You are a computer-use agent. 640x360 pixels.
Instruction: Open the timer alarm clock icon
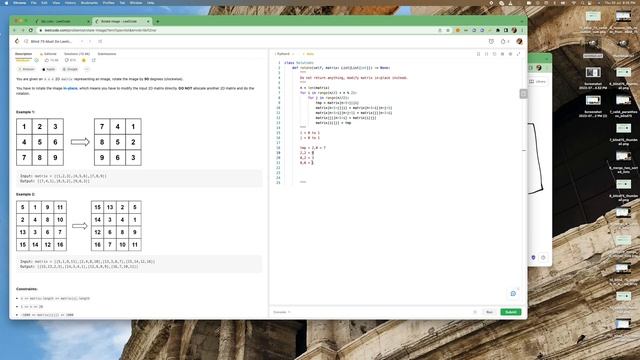click(x=491, y=41)
